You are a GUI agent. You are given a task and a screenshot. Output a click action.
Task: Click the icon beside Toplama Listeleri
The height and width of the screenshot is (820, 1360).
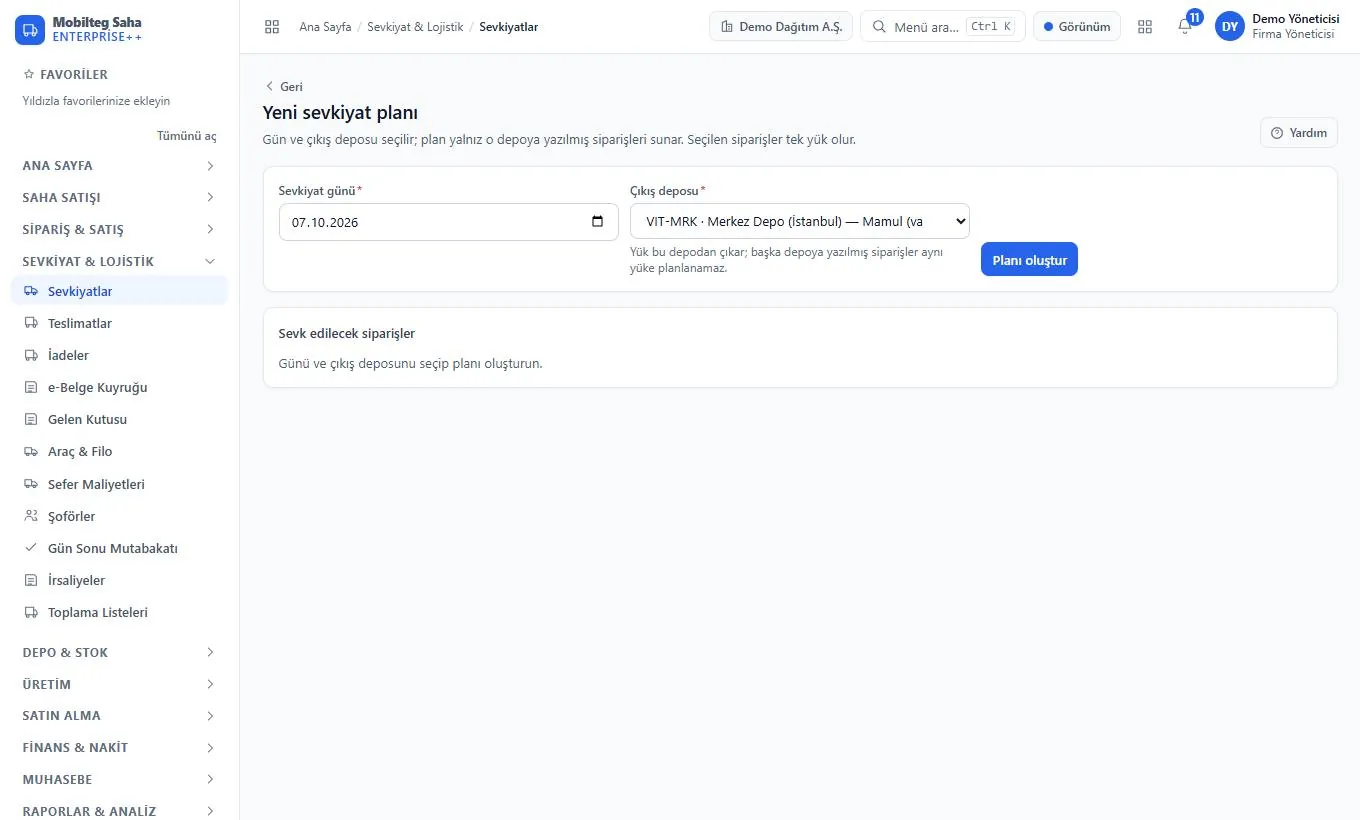[x=30, y=612]
